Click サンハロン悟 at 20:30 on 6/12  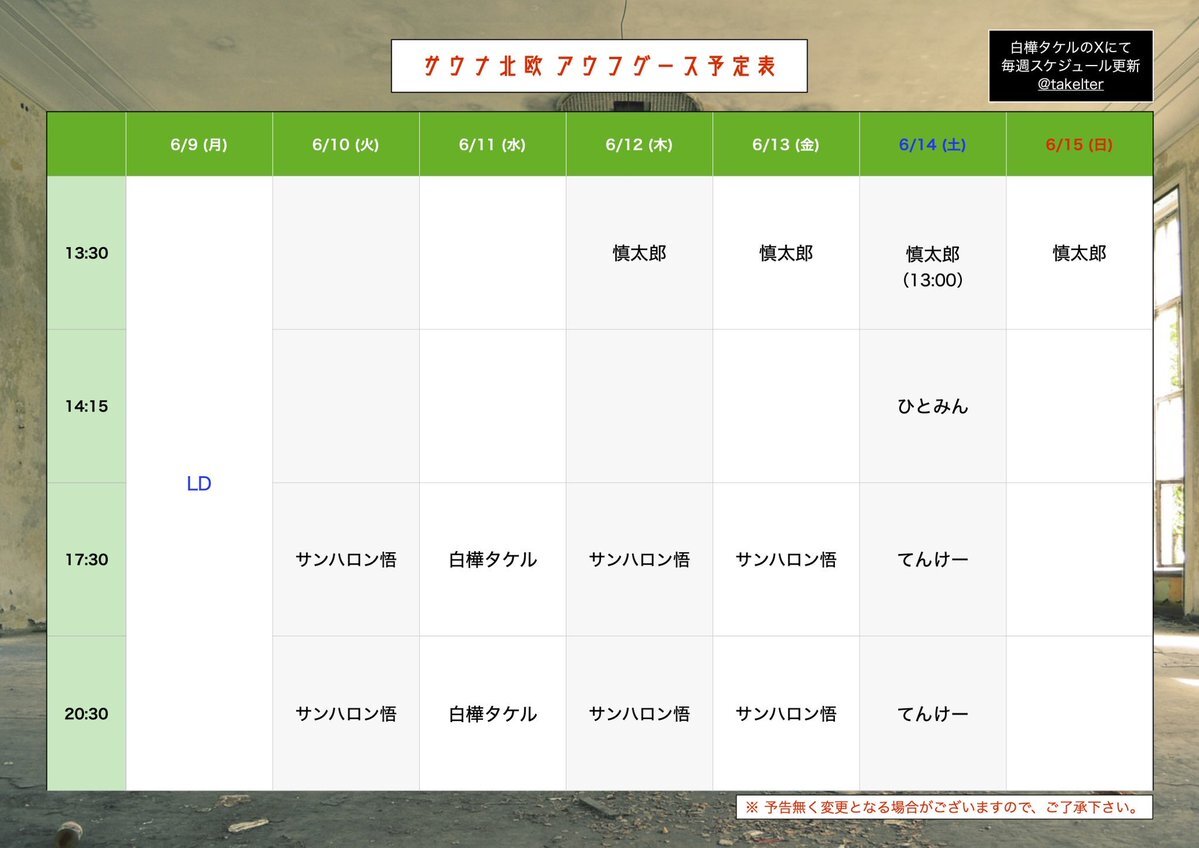[x=639, y=714]
